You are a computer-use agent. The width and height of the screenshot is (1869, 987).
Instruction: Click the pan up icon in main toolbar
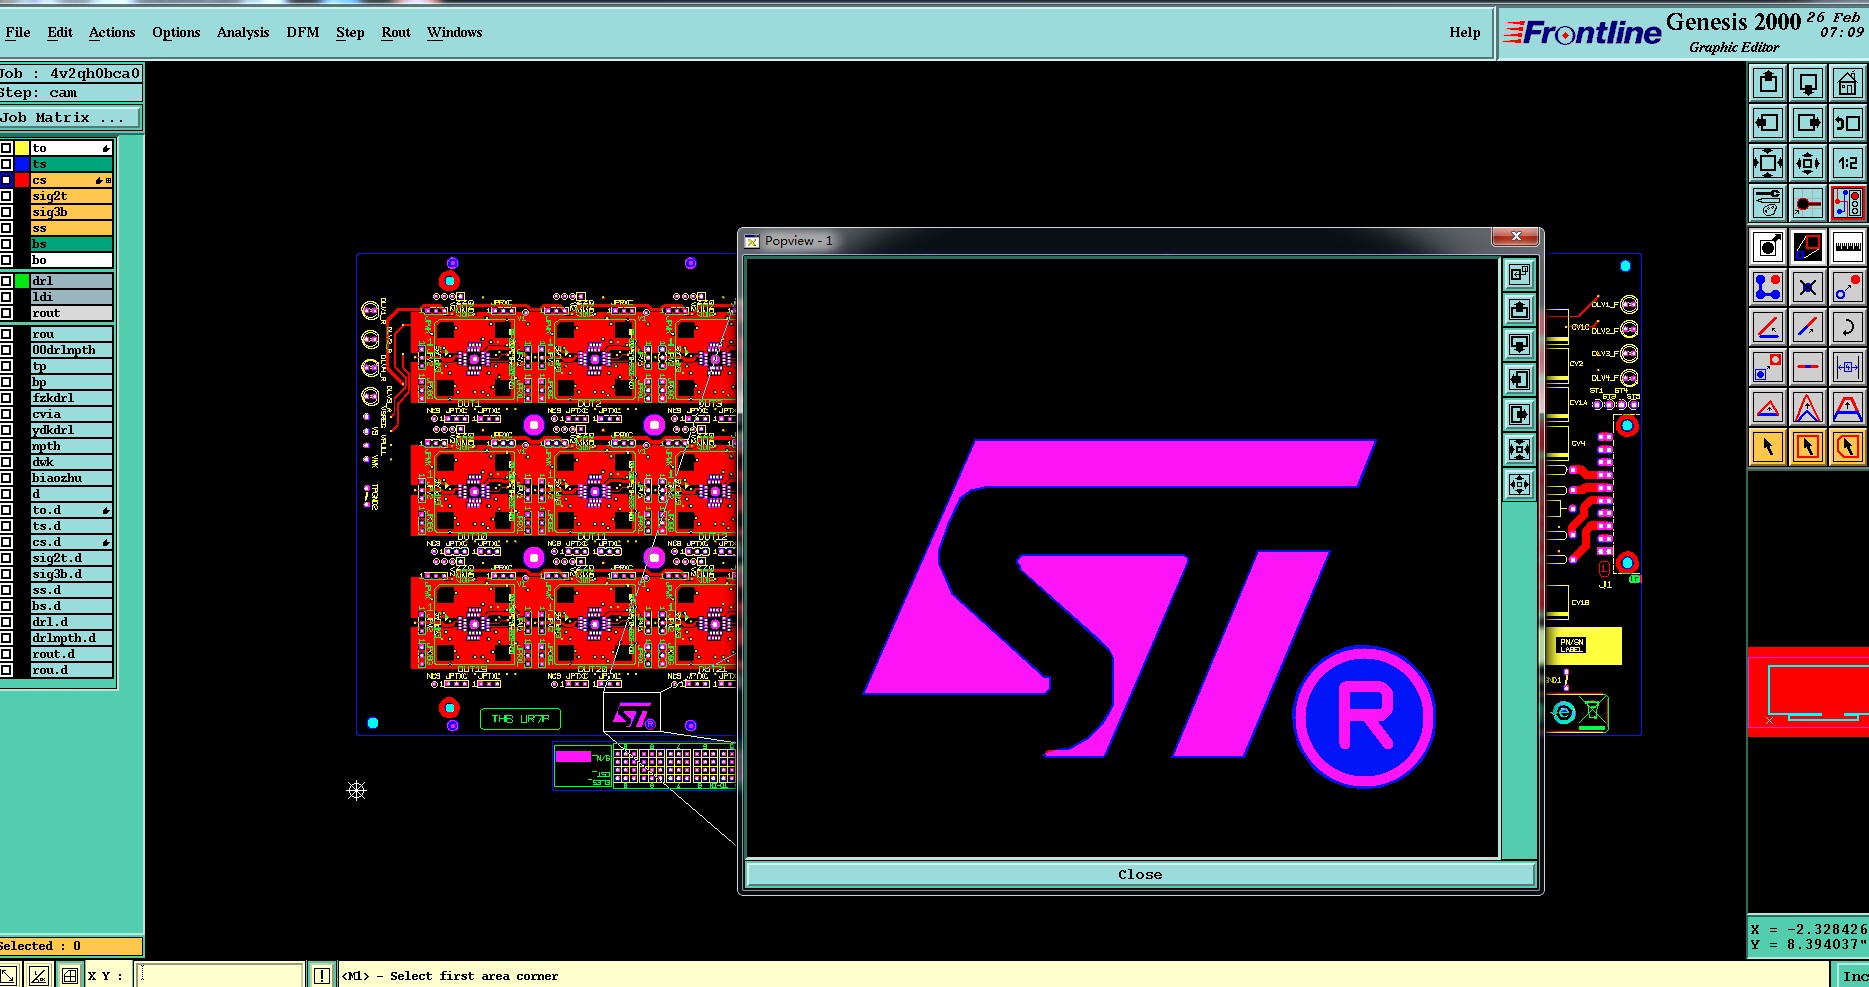(x=1768, y=83)
